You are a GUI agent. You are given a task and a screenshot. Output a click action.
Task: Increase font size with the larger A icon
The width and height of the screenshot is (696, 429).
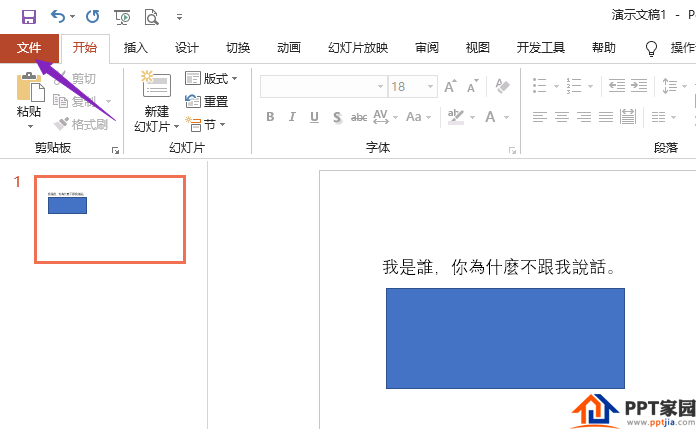(x=451, y=86)
